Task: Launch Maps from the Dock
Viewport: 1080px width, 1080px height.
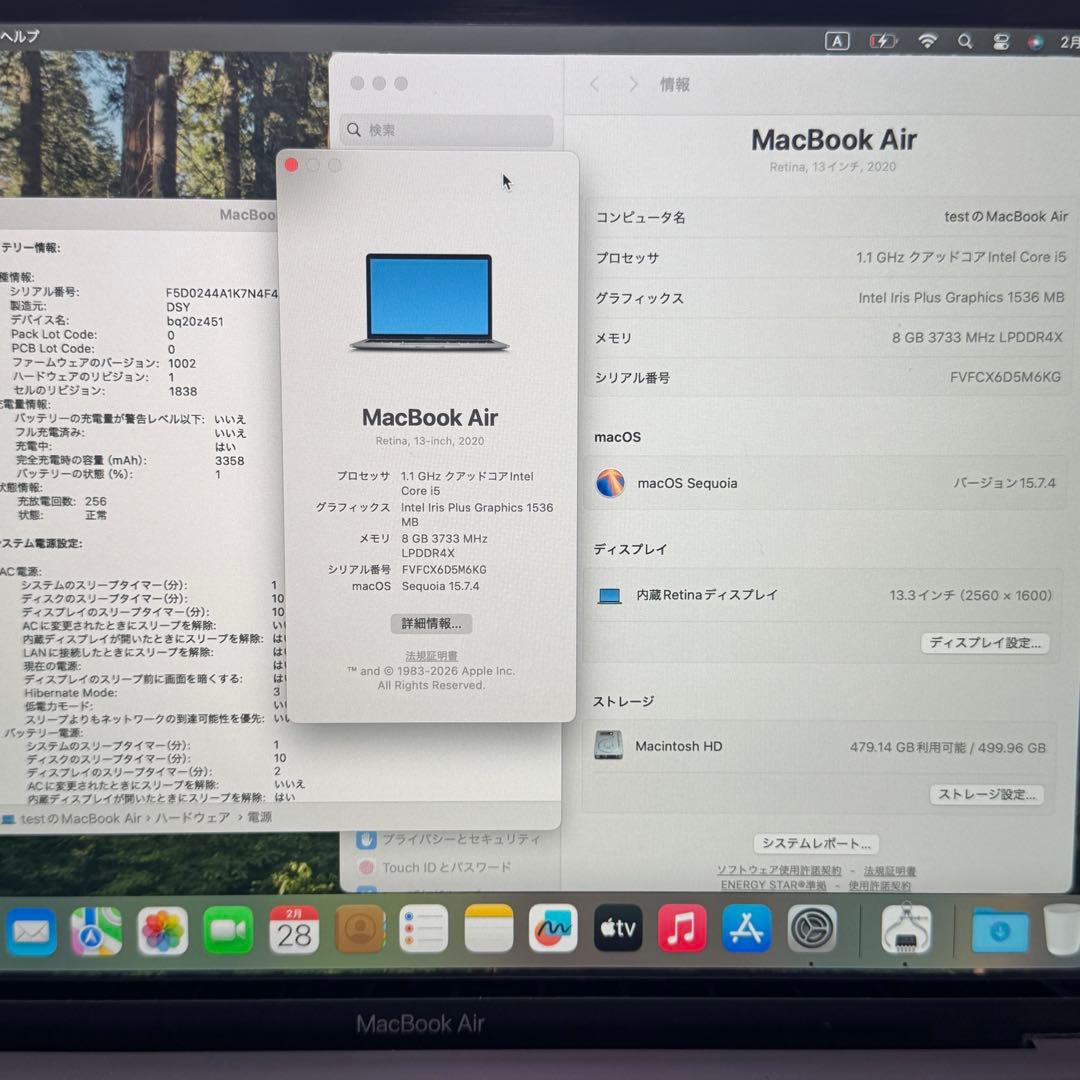Action: 96,931
